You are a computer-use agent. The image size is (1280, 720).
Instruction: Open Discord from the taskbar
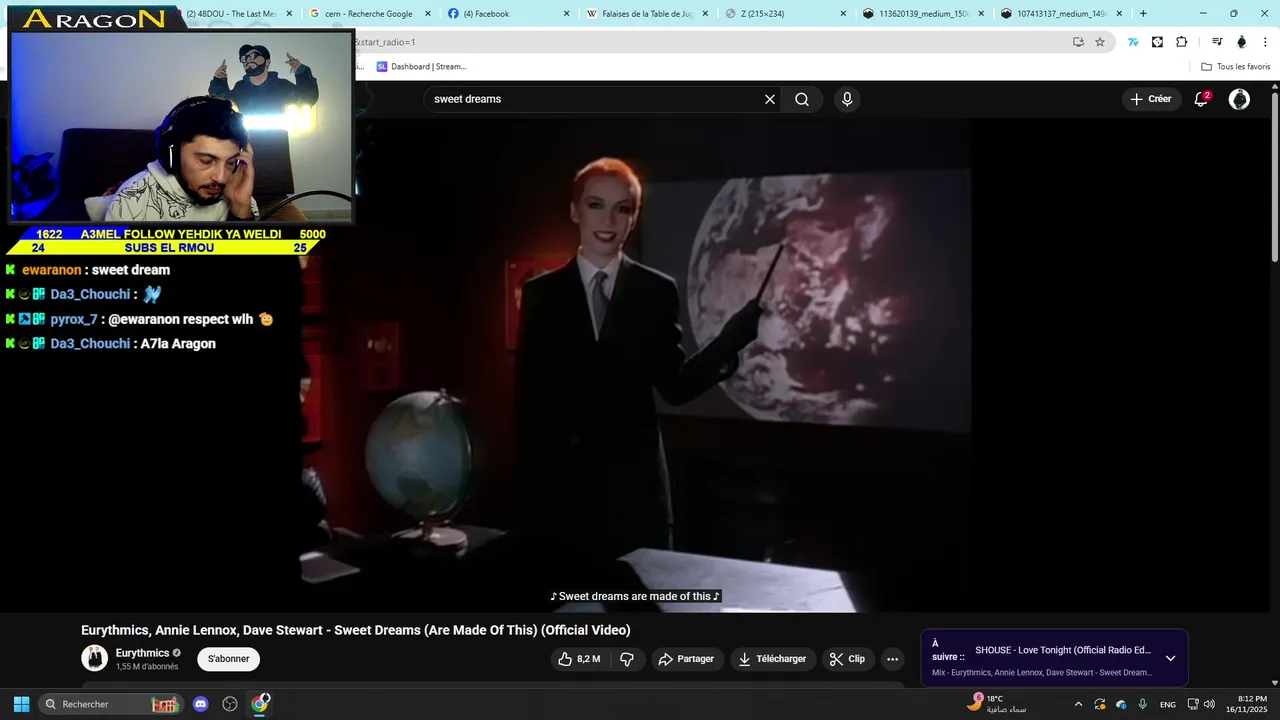(201, 704)
